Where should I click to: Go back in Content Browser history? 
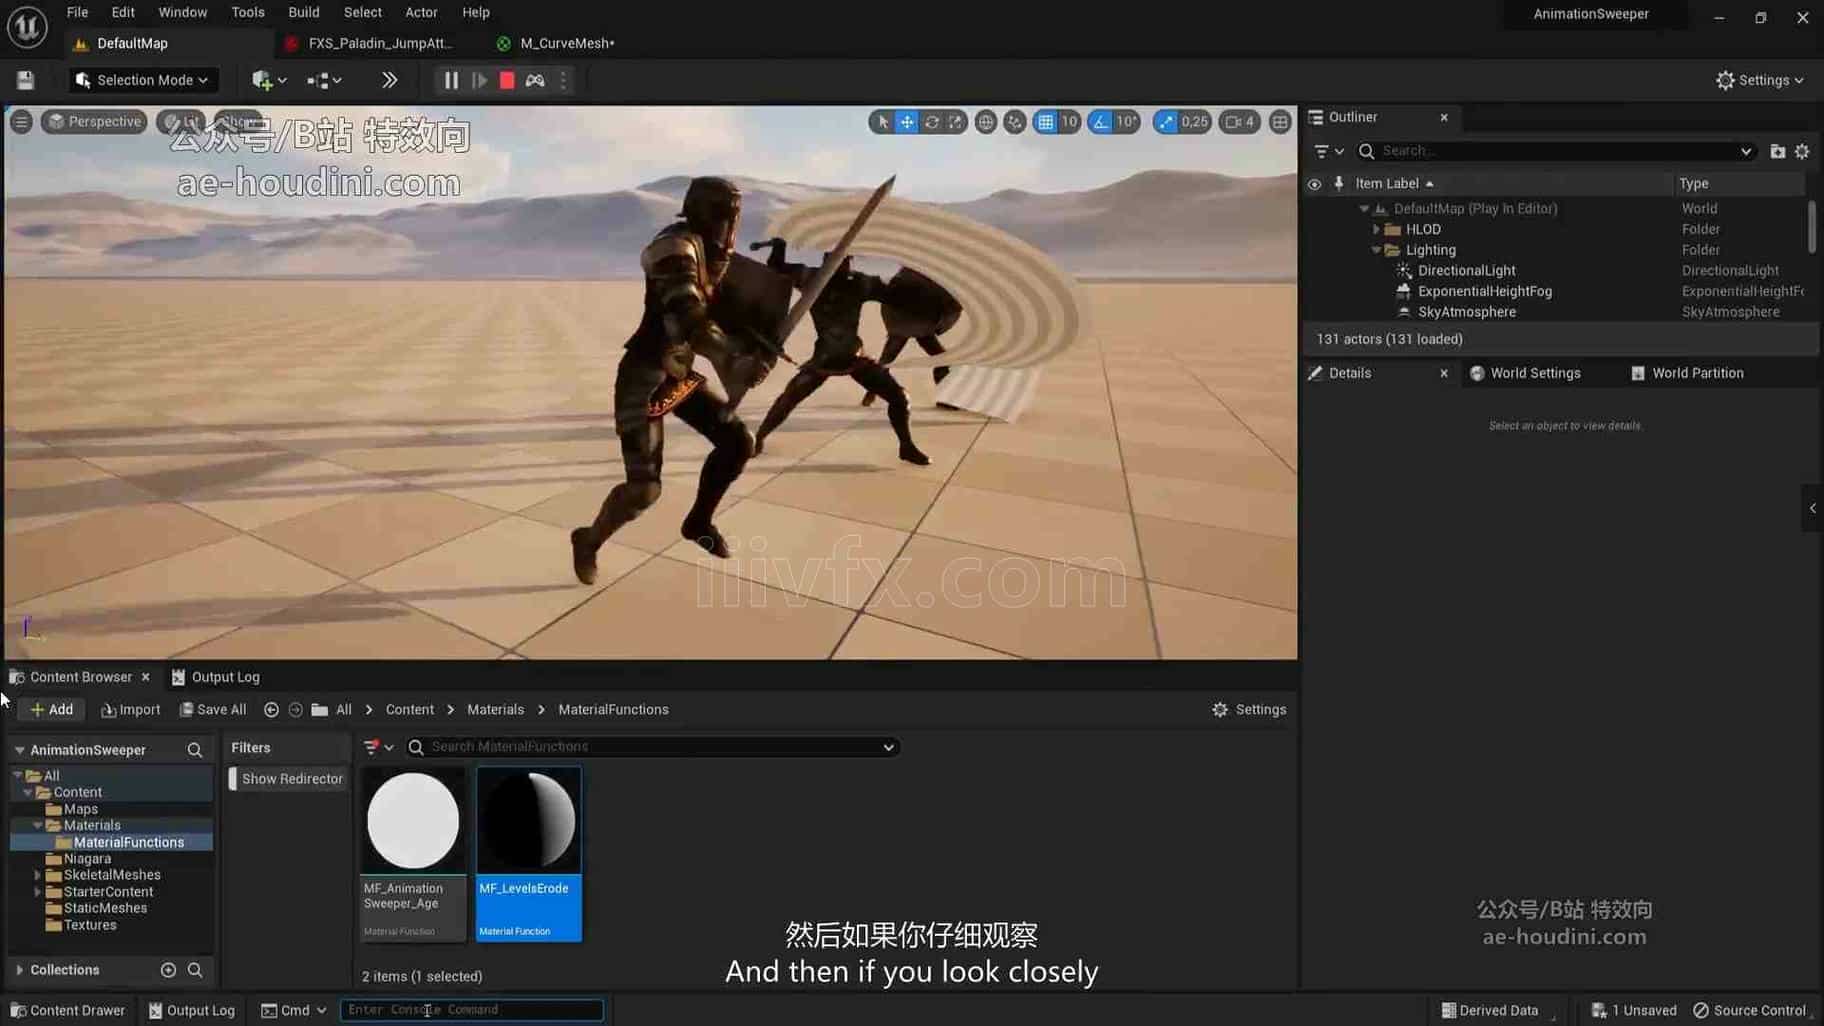click(x=270, y=709)
